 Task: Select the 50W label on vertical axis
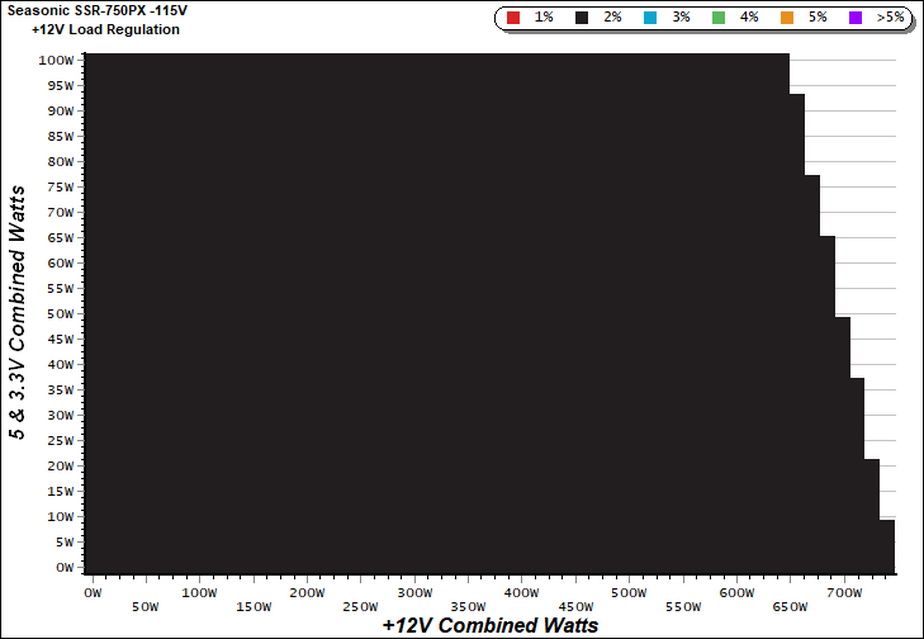[61, 314]
